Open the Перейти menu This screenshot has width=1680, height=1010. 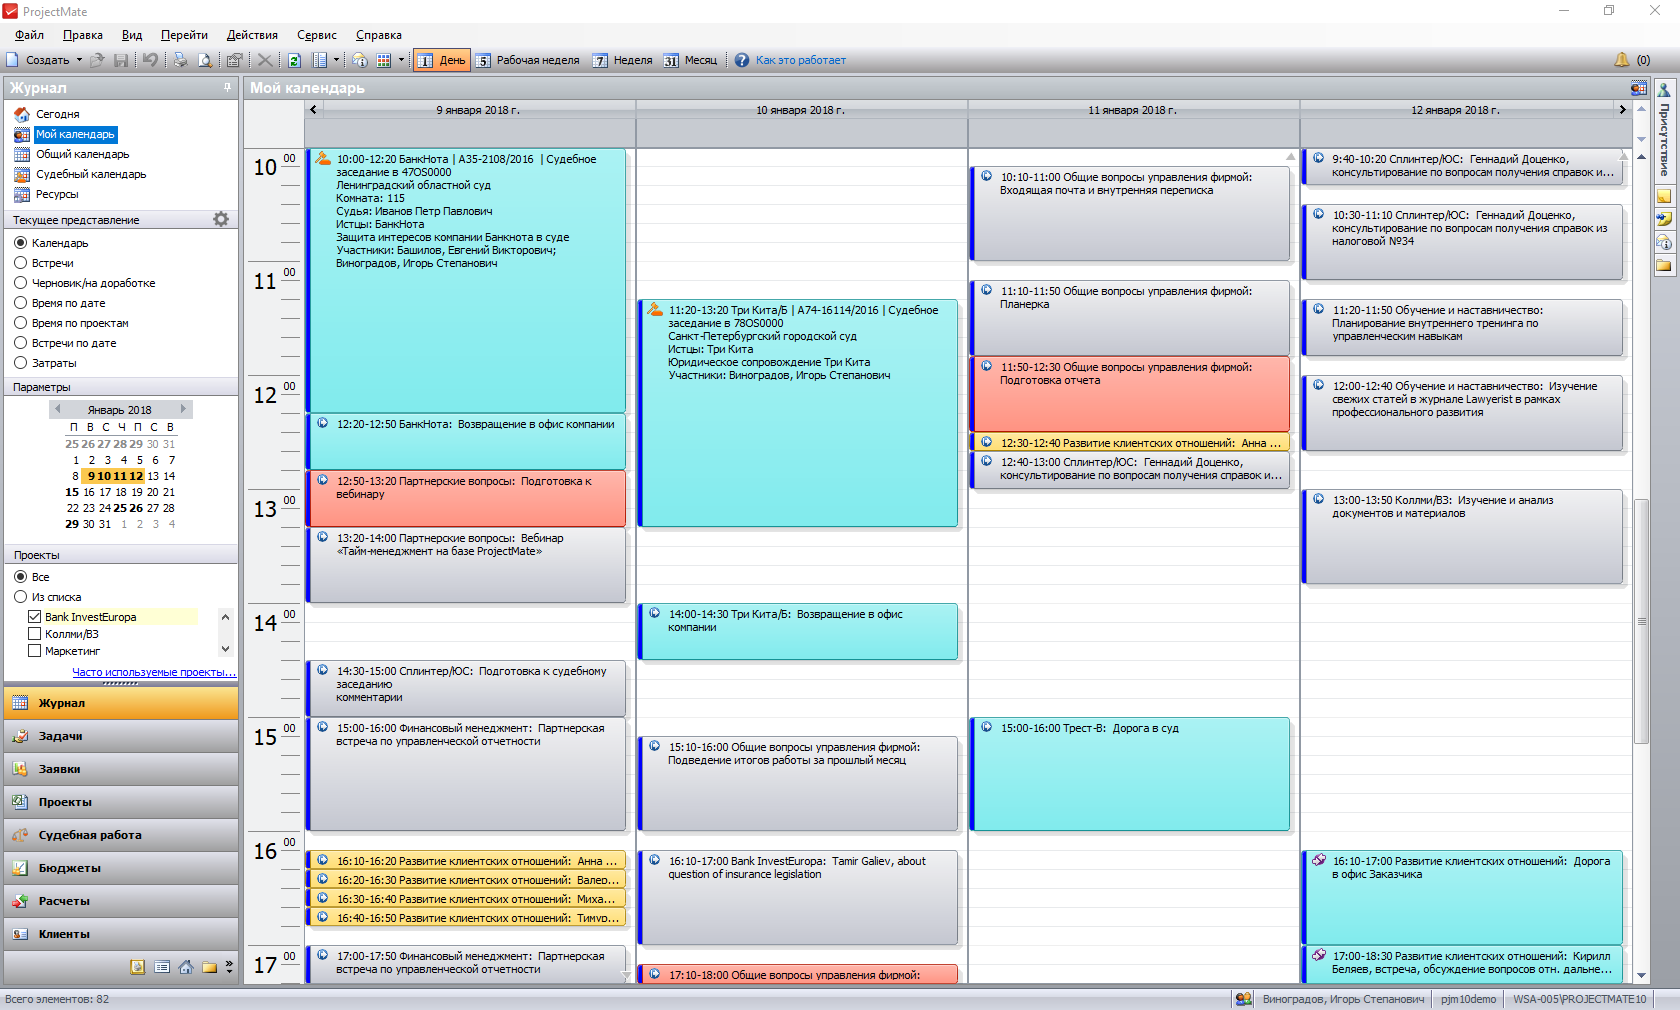coord(184,35)
